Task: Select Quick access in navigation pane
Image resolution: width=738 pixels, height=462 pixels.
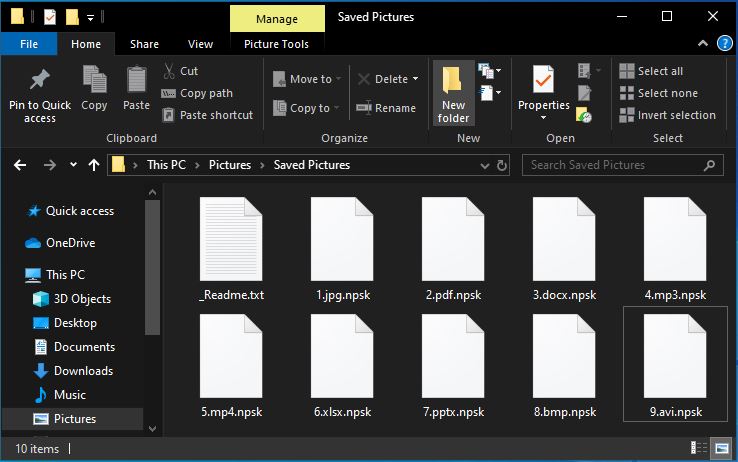Action: 71,211
